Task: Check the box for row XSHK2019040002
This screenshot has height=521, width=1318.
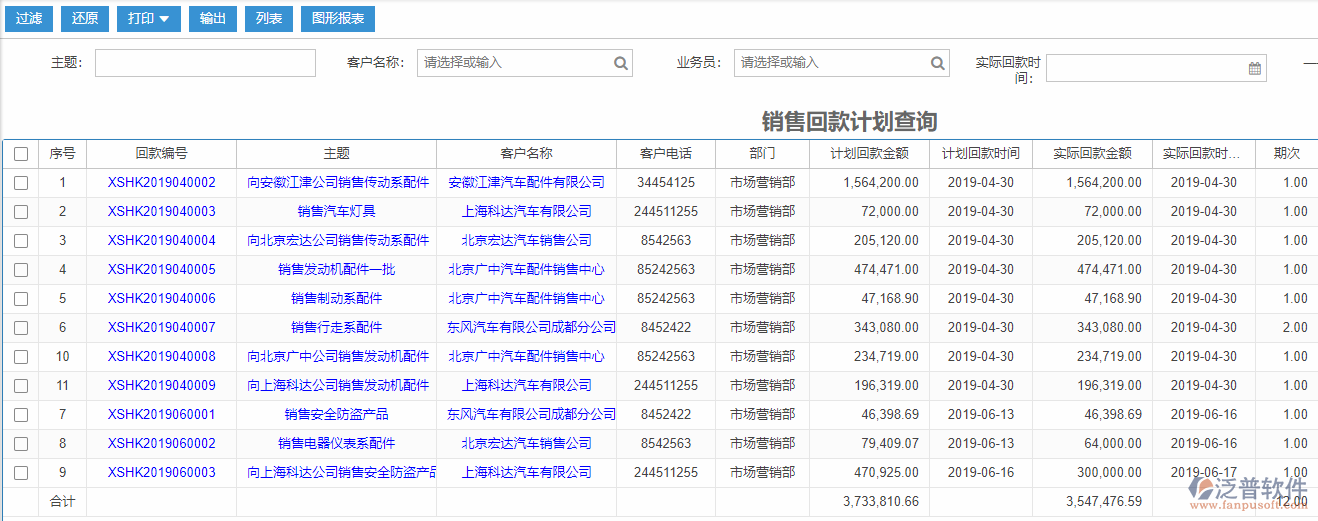Action: pyautogui.click(x=21, y=183)
